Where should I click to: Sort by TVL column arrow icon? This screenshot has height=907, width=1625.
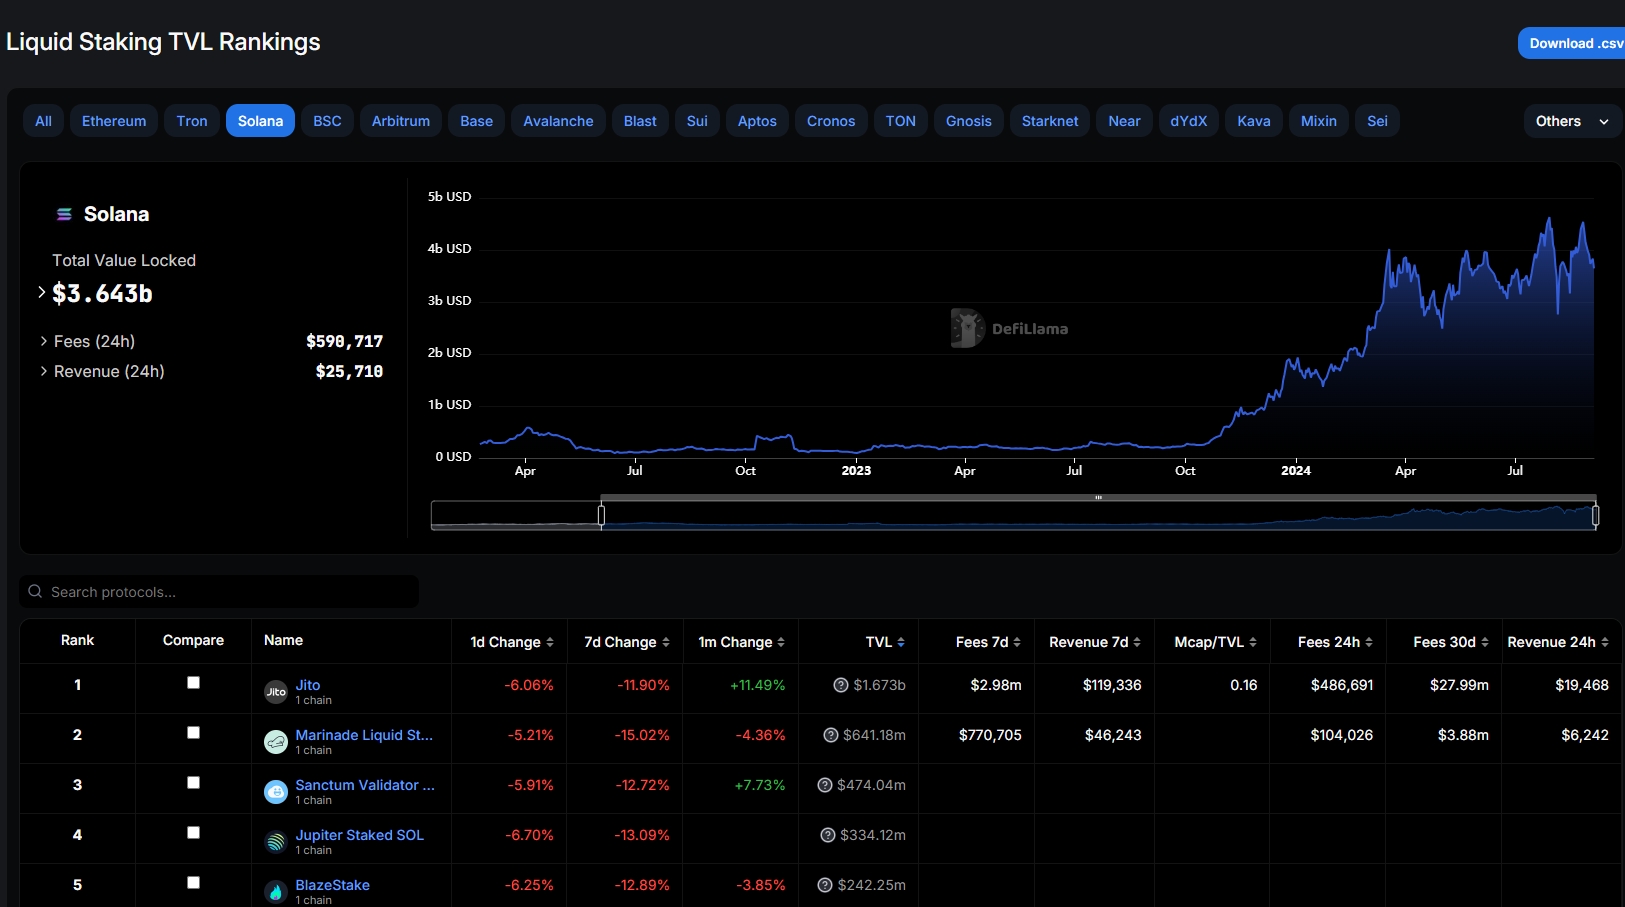(901, 642)
